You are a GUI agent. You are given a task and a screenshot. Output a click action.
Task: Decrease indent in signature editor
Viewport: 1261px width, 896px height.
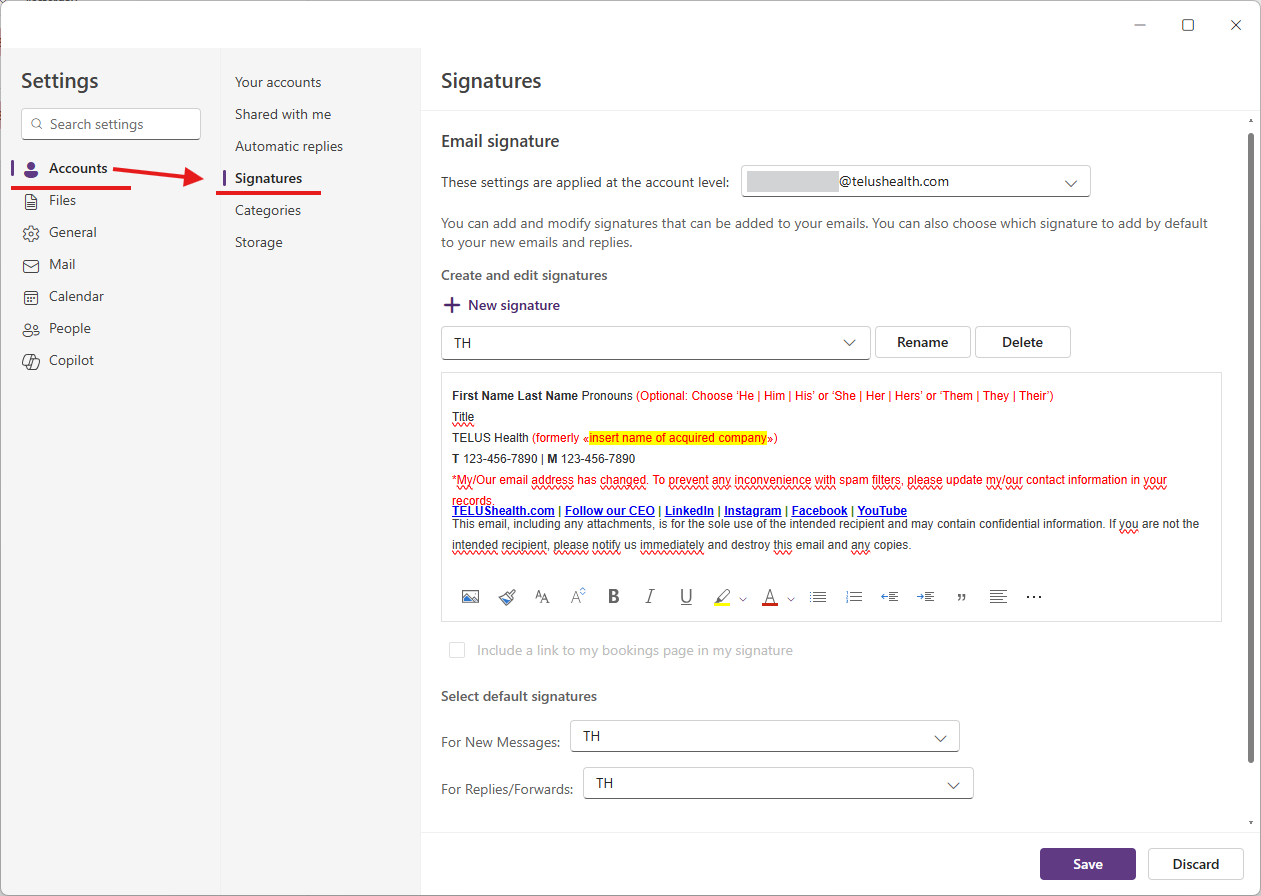(x=889, y=597)
